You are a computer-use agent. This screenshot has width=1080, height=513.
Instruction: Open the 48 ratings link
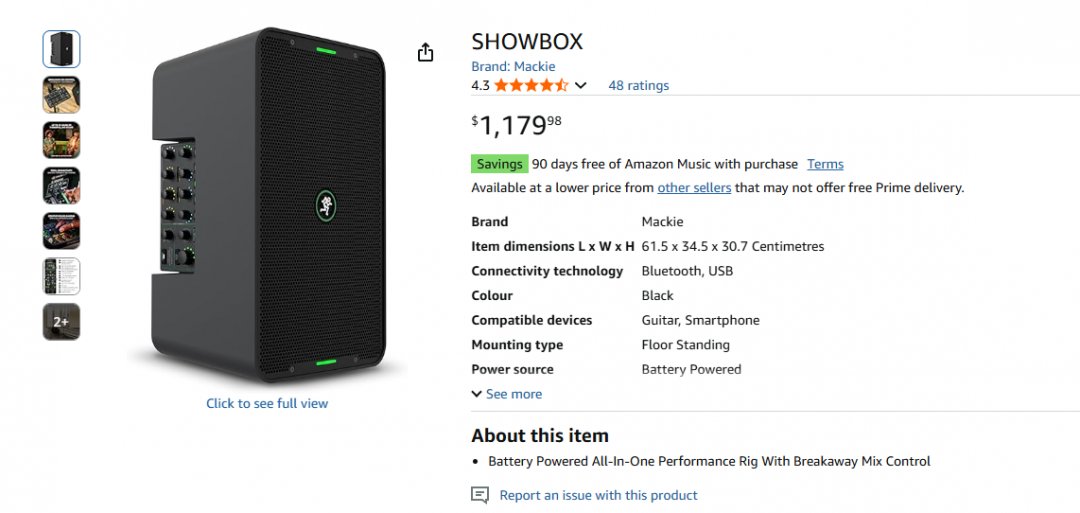[x=638, y=86]
